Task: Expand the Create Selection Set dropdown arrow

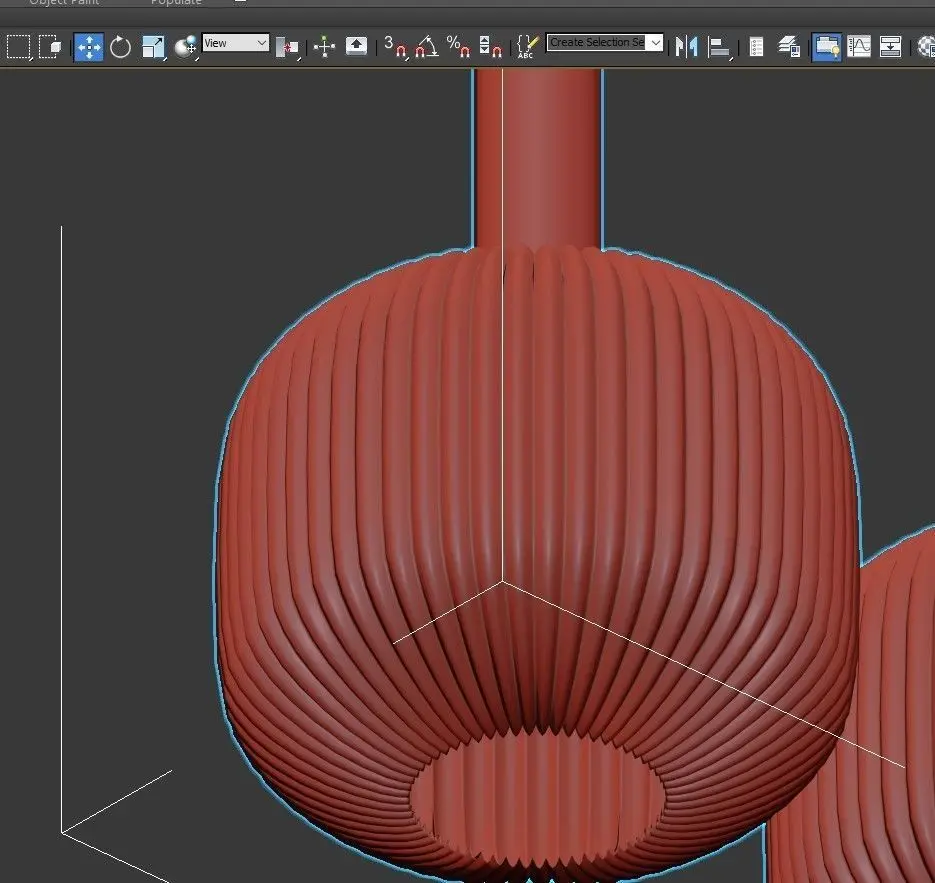Action: pos(655,42)
